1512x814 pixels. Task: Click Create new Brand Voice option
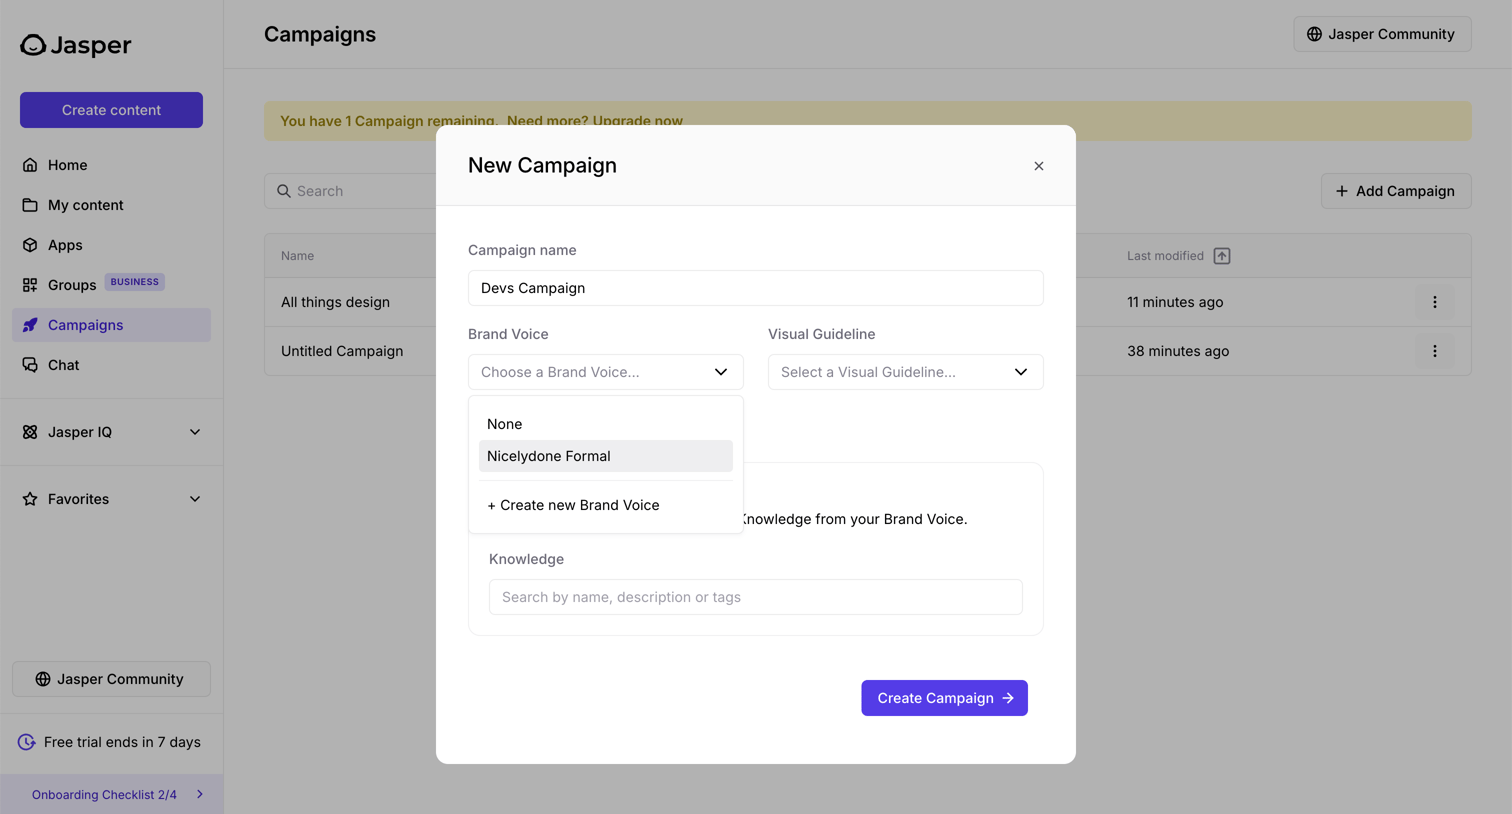tap(606, 505)
